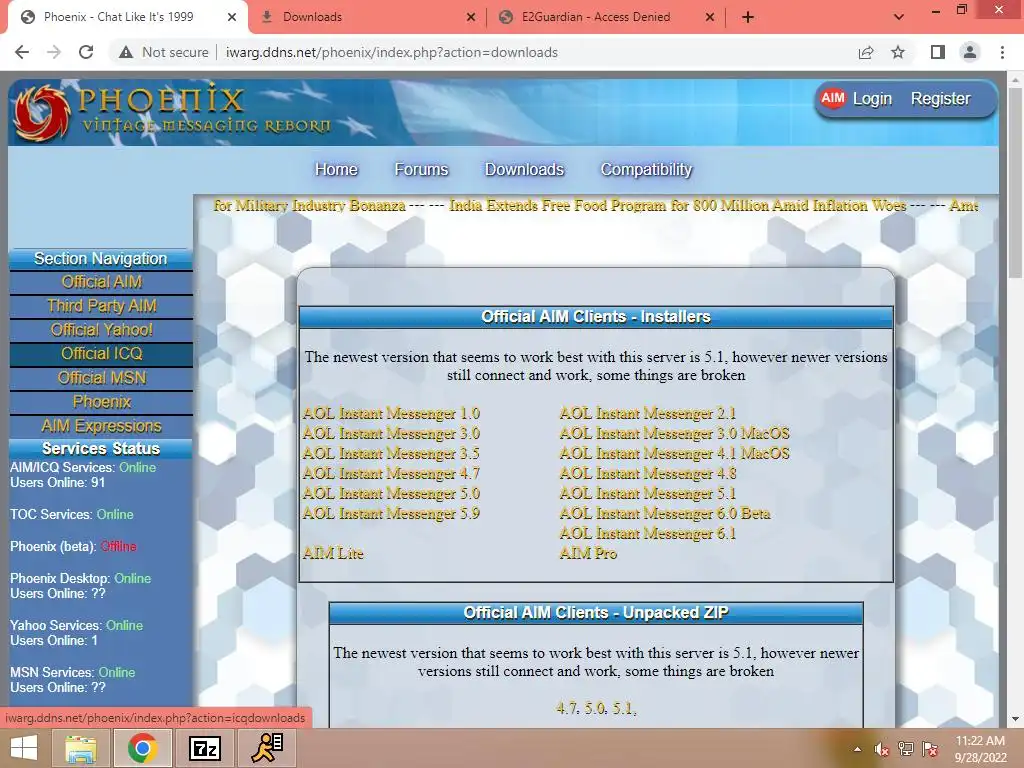This screenshot has height=768, width=1024.
Task: Click the browser forward arrow
Action: pyautogui.click(x=54, y=52)
